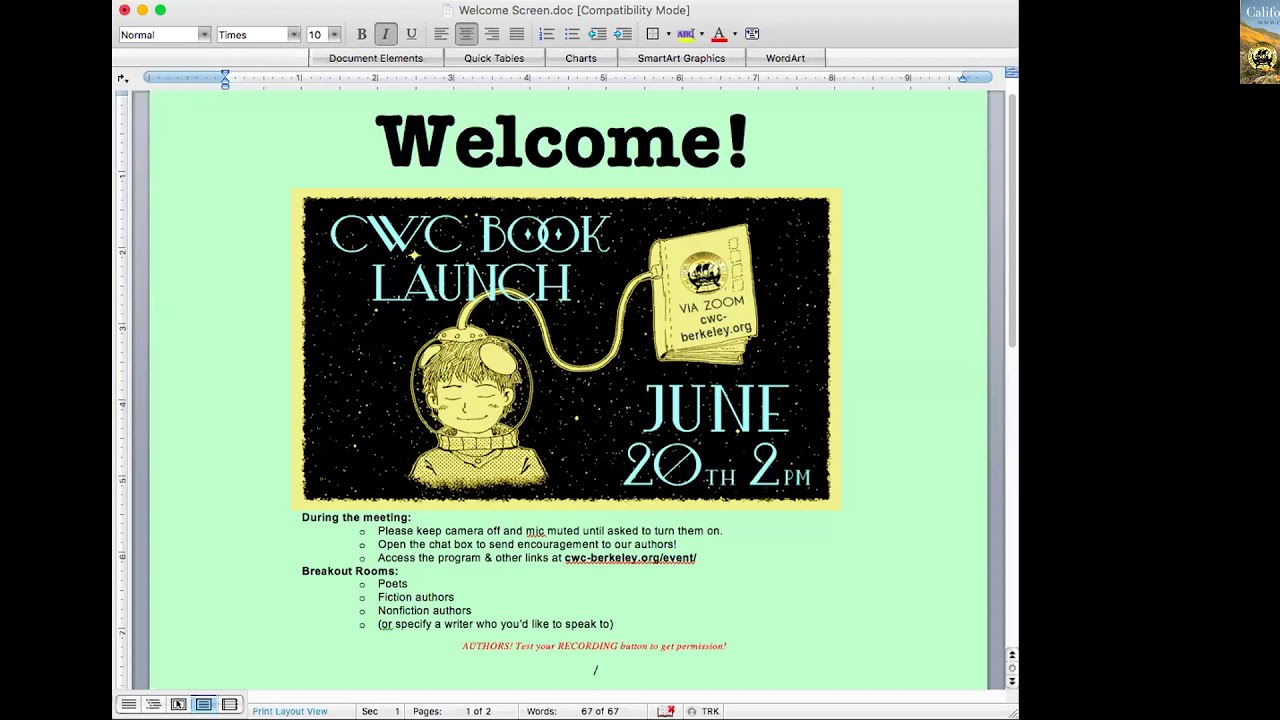Viewport: 1280px width, 720px height.
Task: Click the red AUTHORS recording notice
Action: (x=594, y=646)
